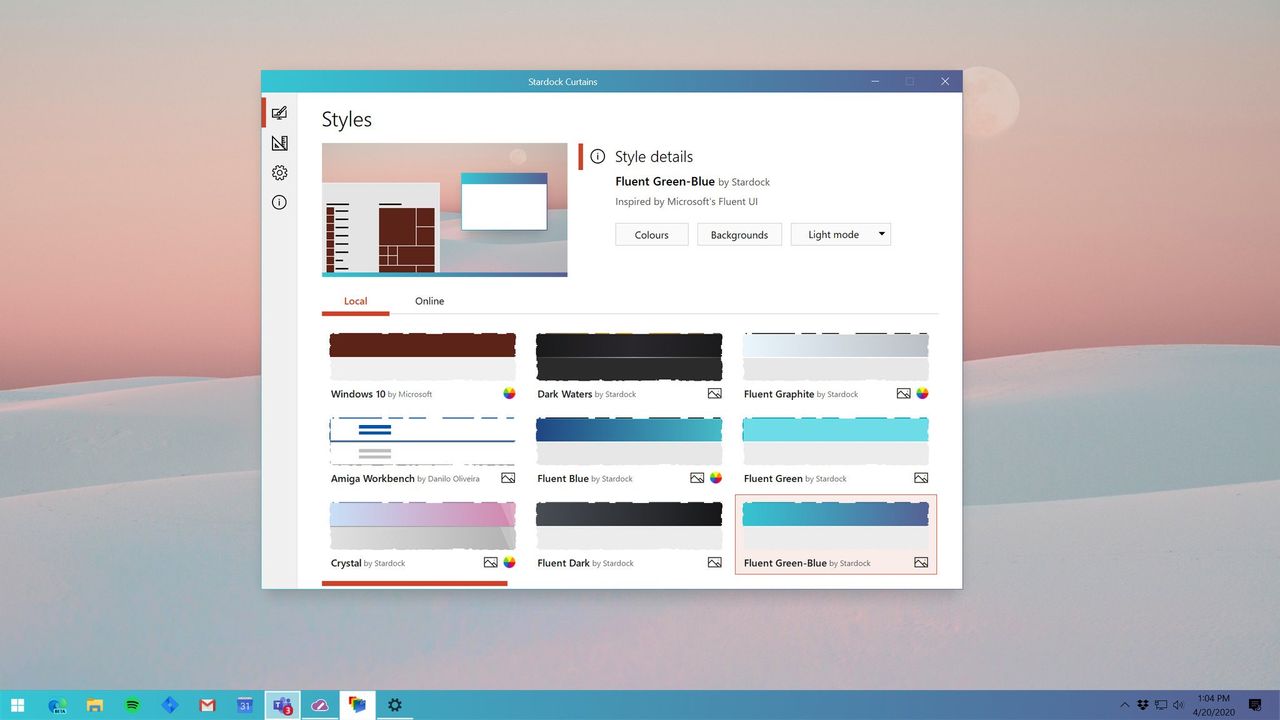Open the Calendar app on taskbar
1280x720 pixels.
(245, 705)
